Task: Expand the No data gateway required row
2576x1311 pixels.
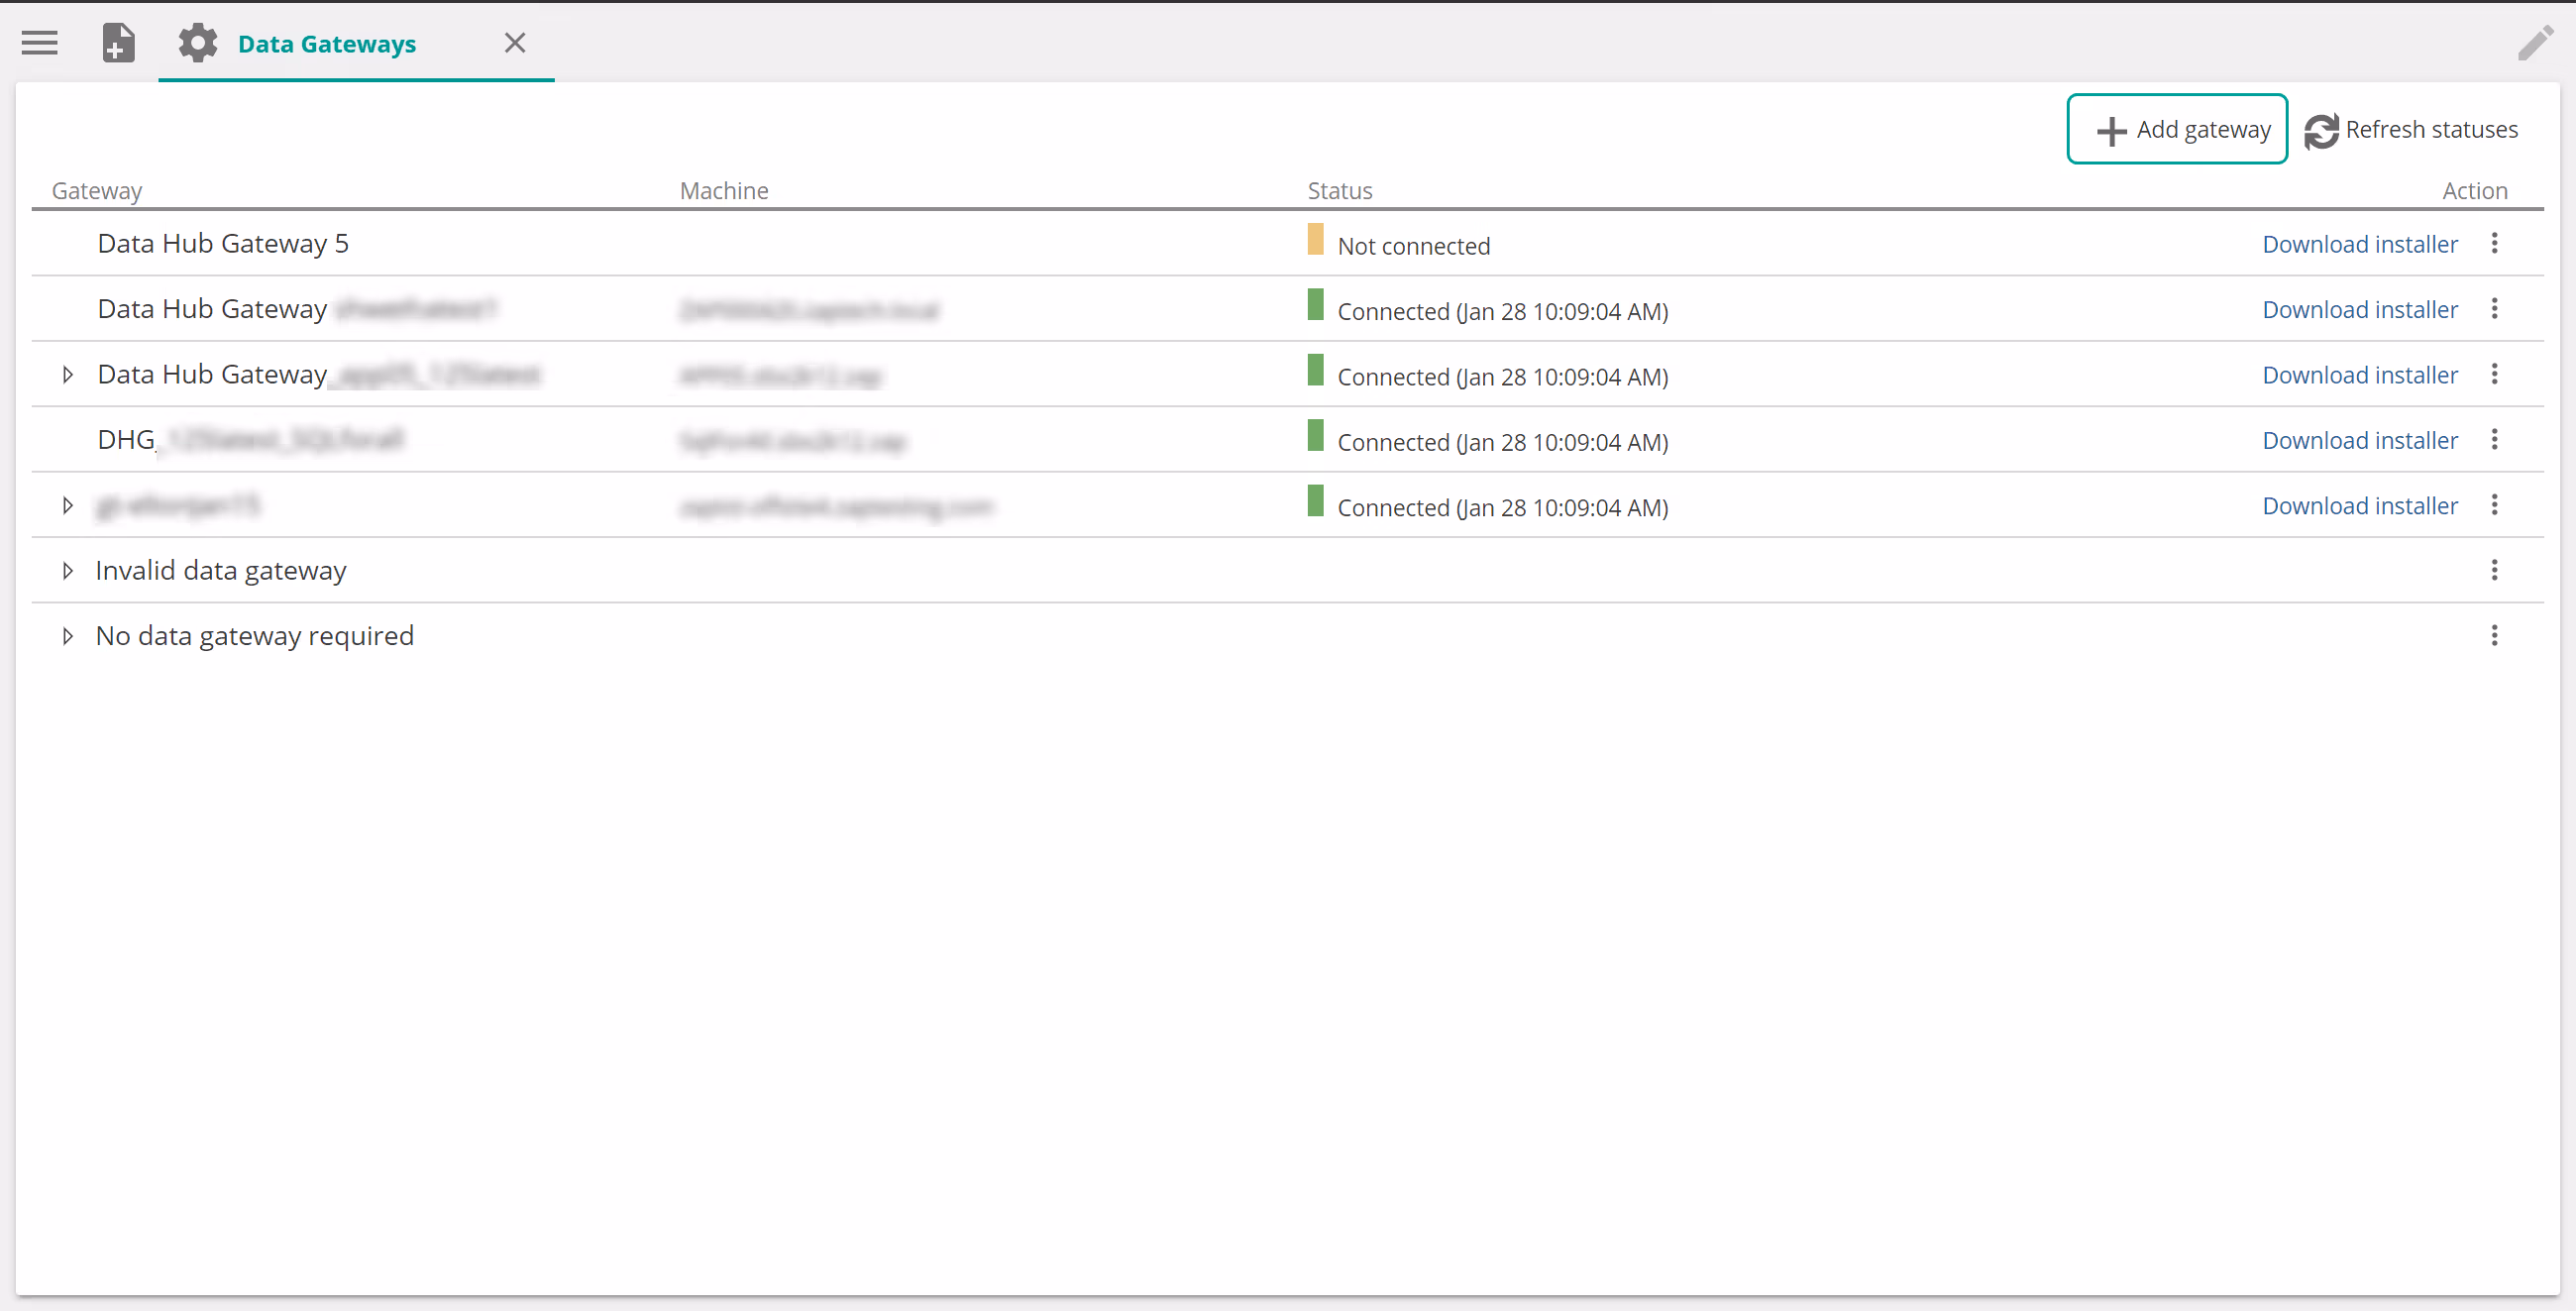Action: tap(67, 636)
